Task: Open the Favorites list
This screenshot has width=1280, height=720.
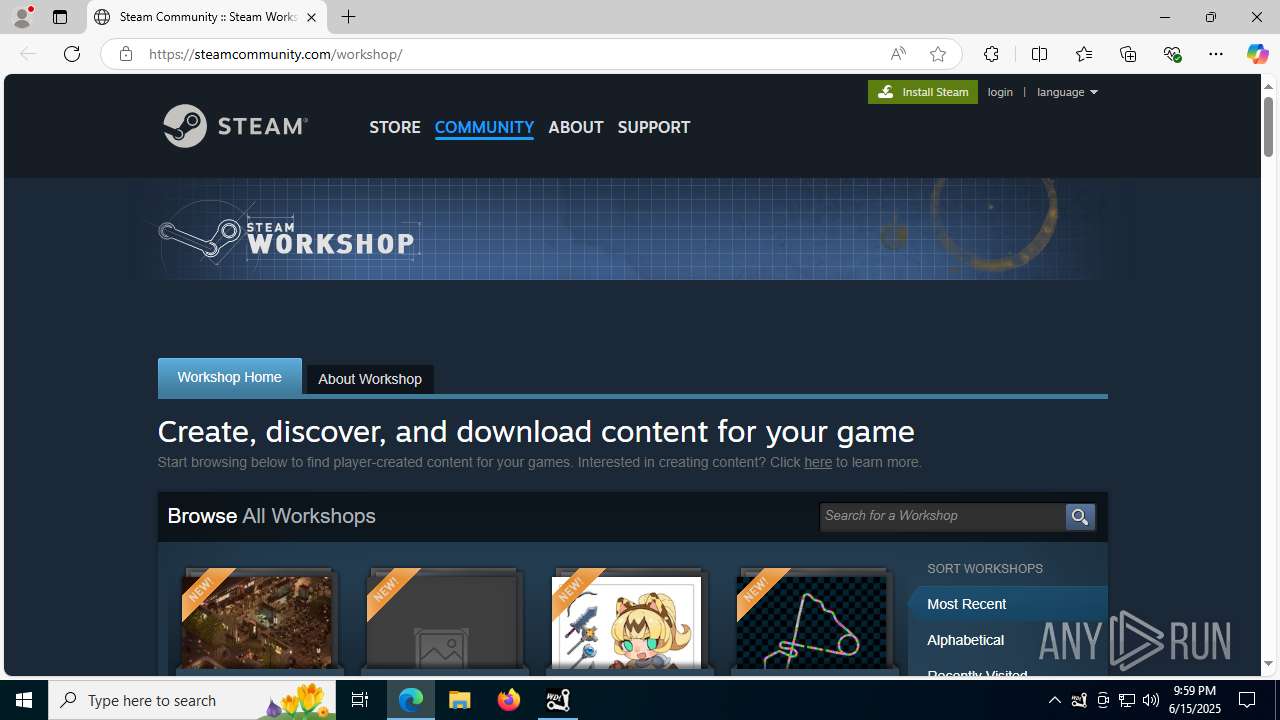Action: pyautogui.click(x=1084, y=54)
